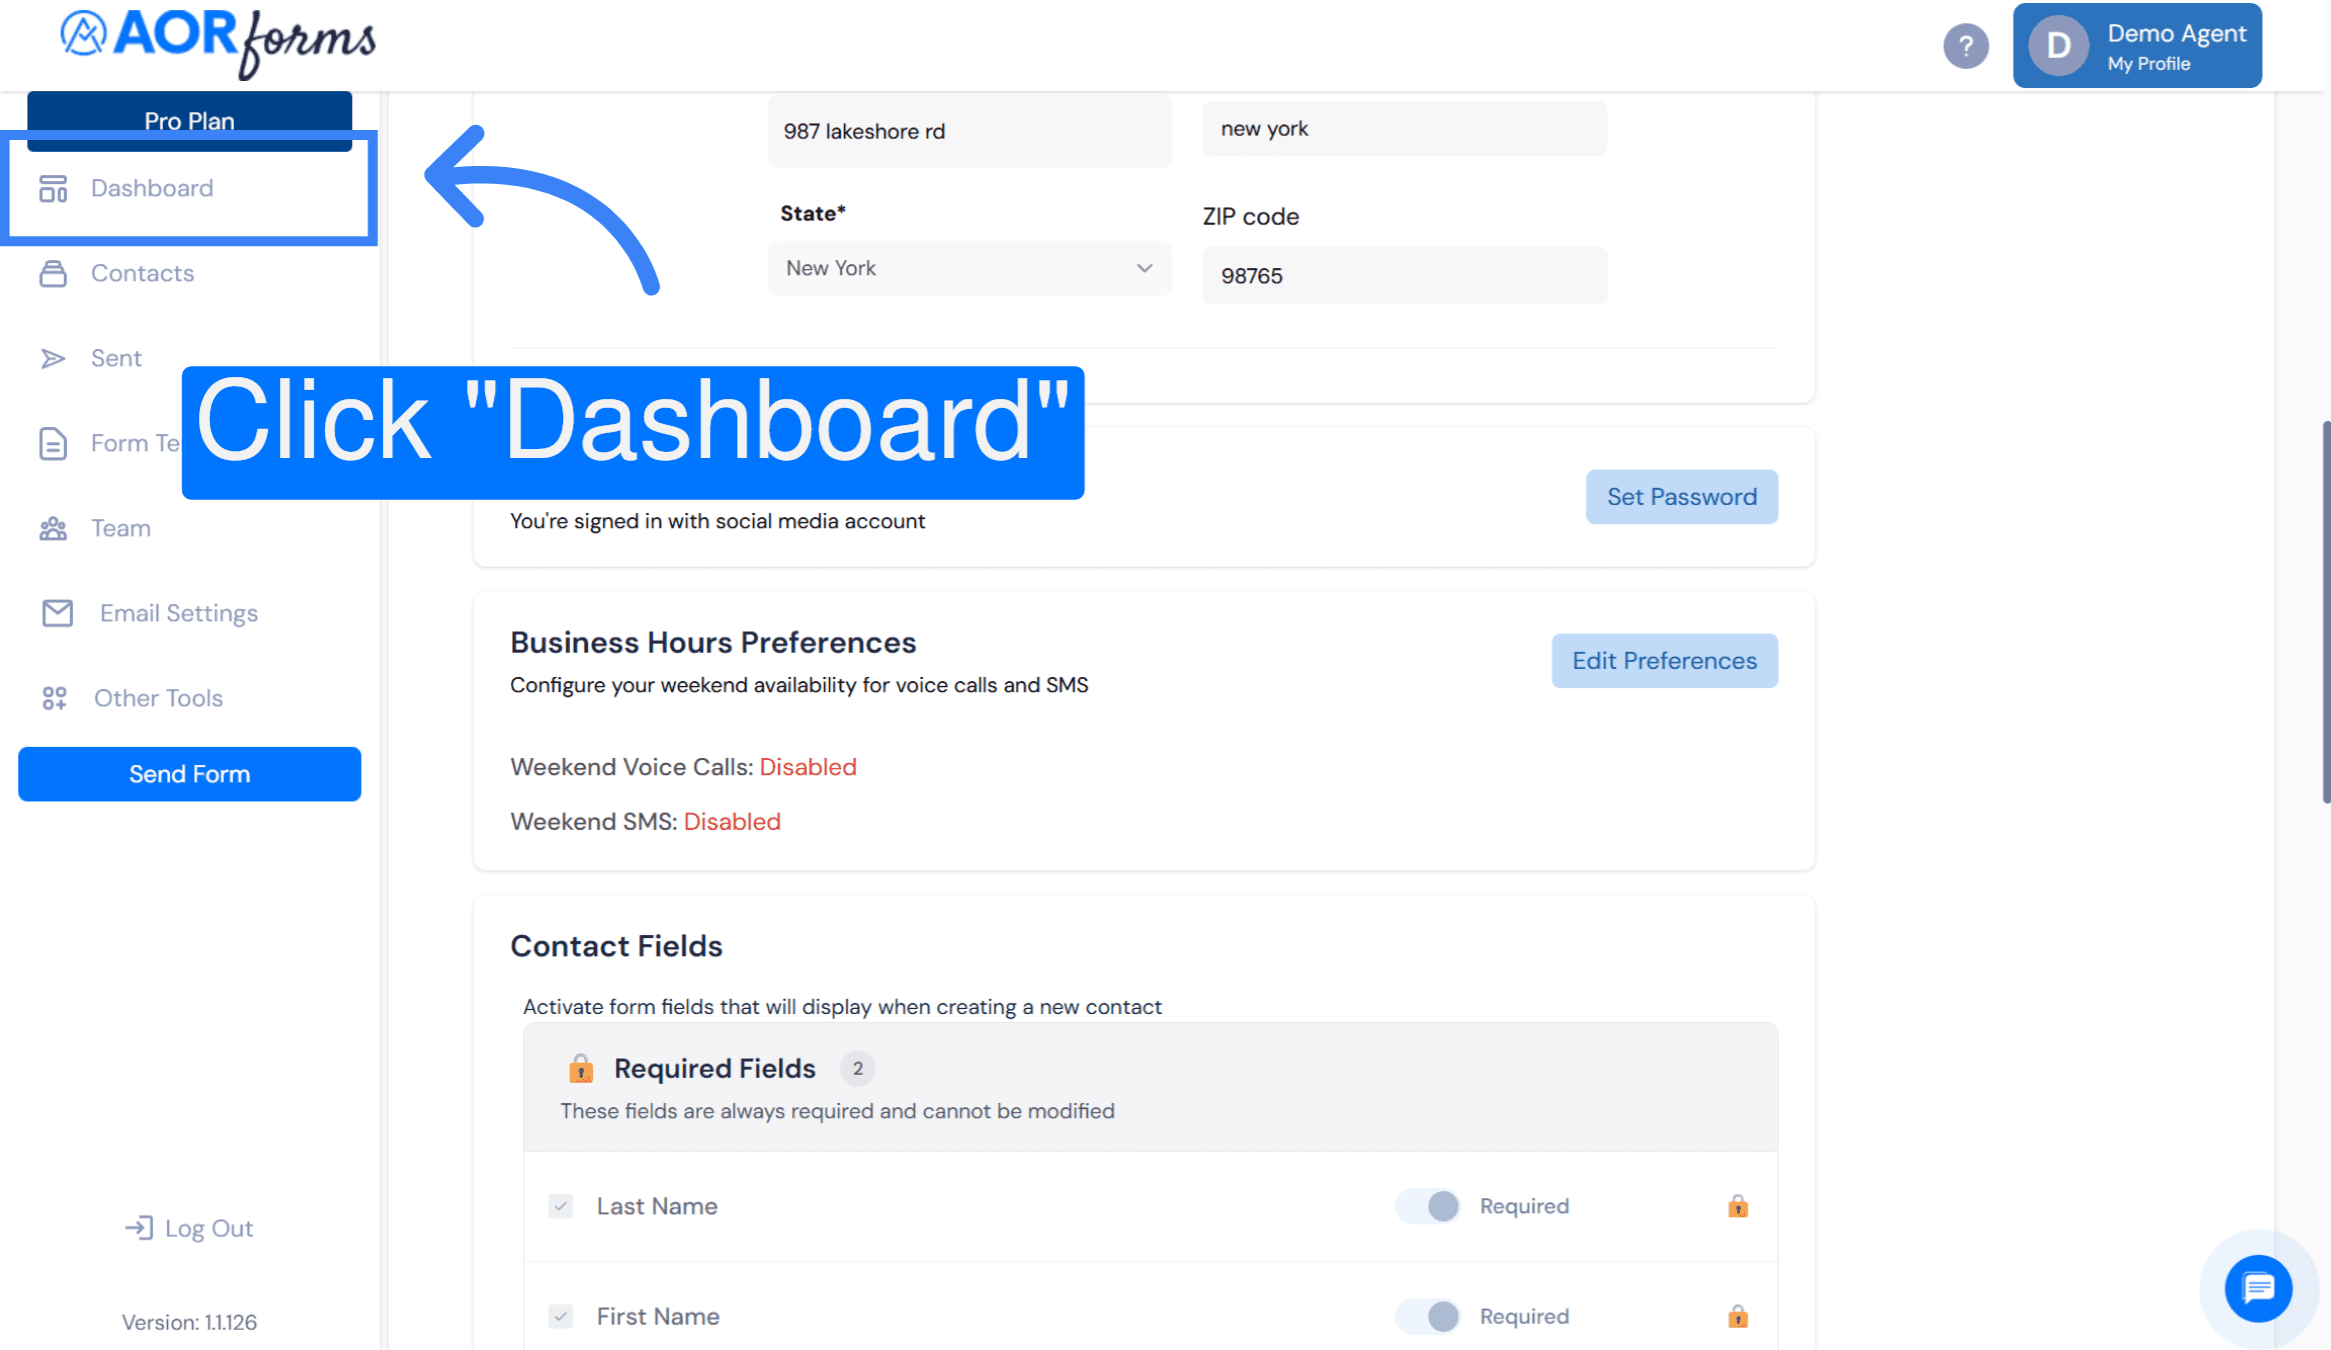Viewport: 2331px width, 1350px height.
Task: Click the page vertical scrollbar
Action: pos(2325,612)
